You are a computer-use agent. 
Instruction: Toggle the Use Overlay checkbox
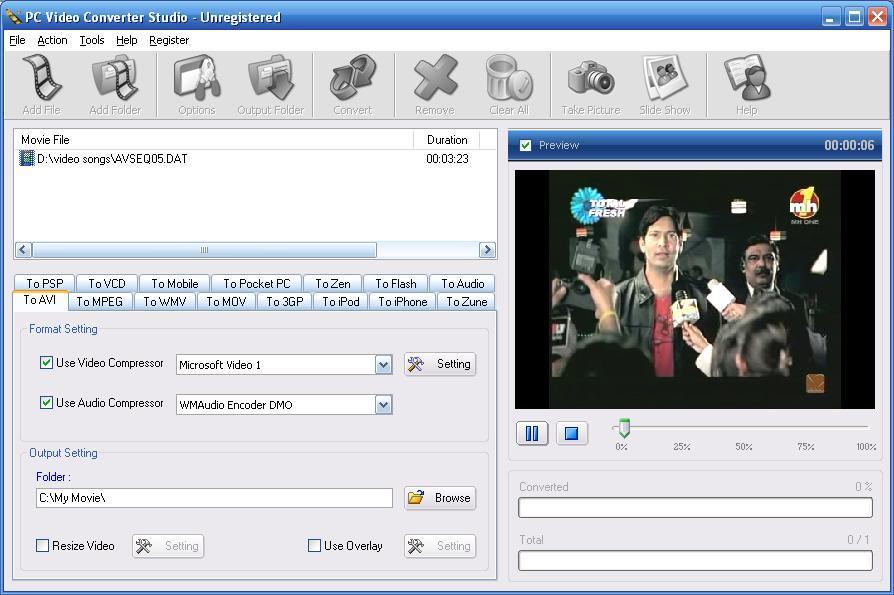(x=313, y=546)
